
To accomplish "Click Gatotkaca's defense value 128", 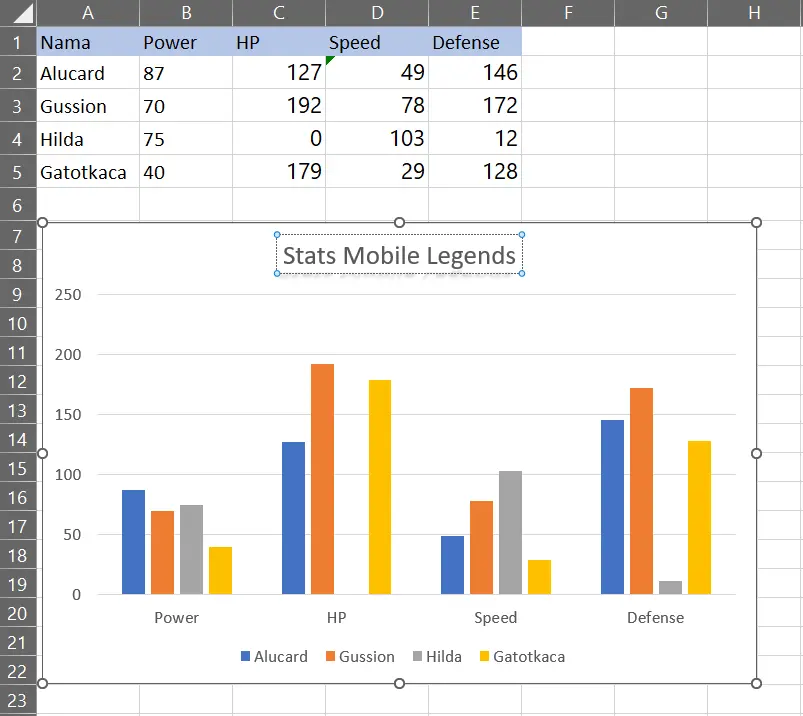I will [475, 172].
